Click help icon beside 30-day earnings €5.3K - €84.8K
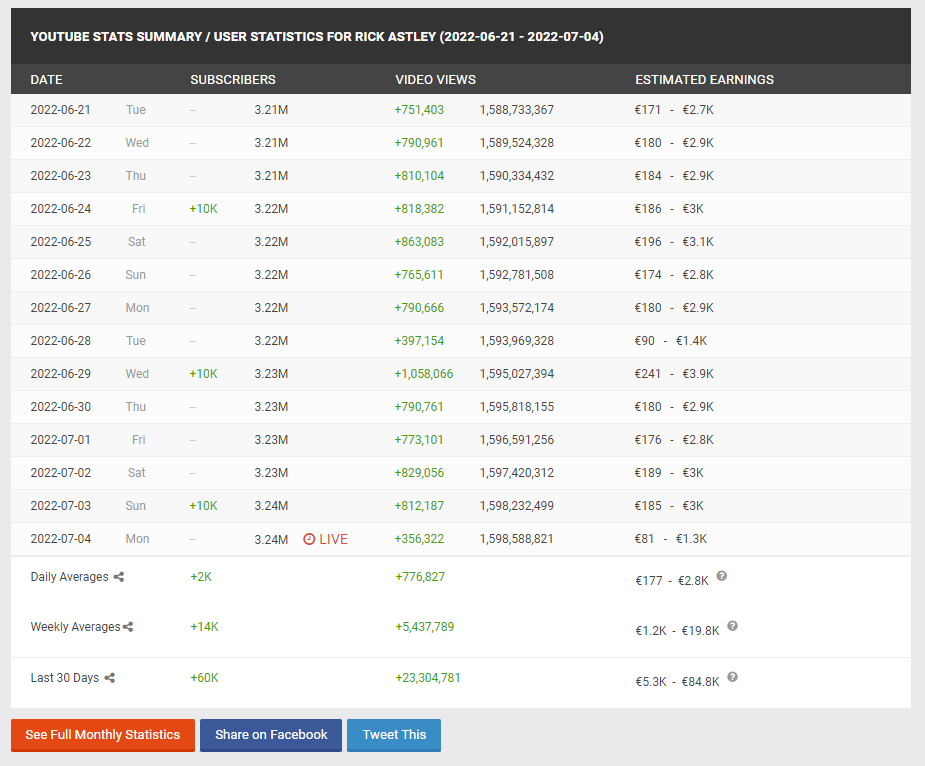This screenshot has height=766, width=925. pyautogui.click(x=732, y=677)
